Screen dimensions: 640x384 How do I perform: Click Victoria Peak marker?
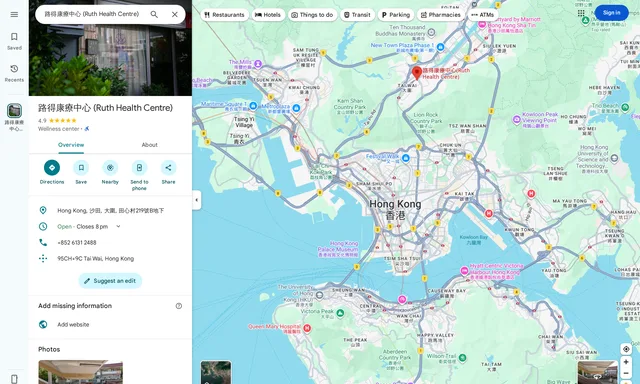pos(340,313)
